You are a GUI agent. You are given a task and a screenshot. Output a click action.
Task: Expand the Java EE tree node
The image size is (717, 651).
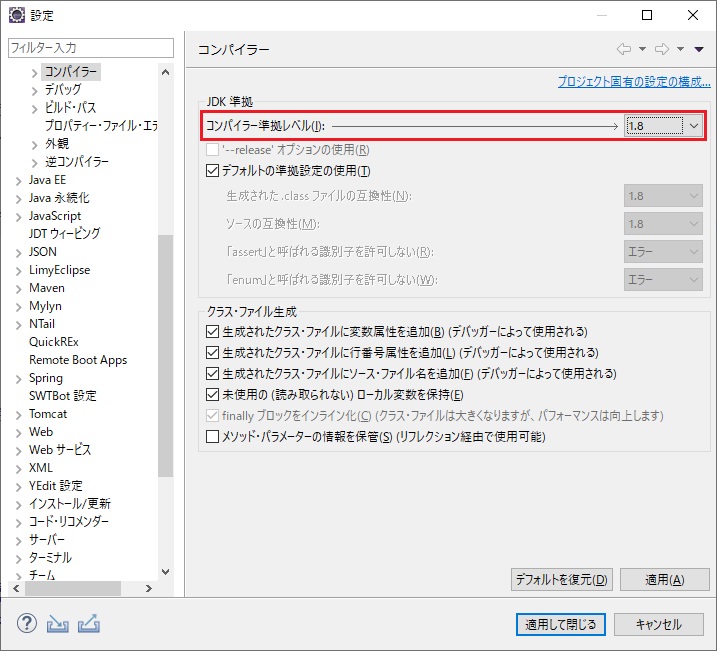[x=18, y=181]
